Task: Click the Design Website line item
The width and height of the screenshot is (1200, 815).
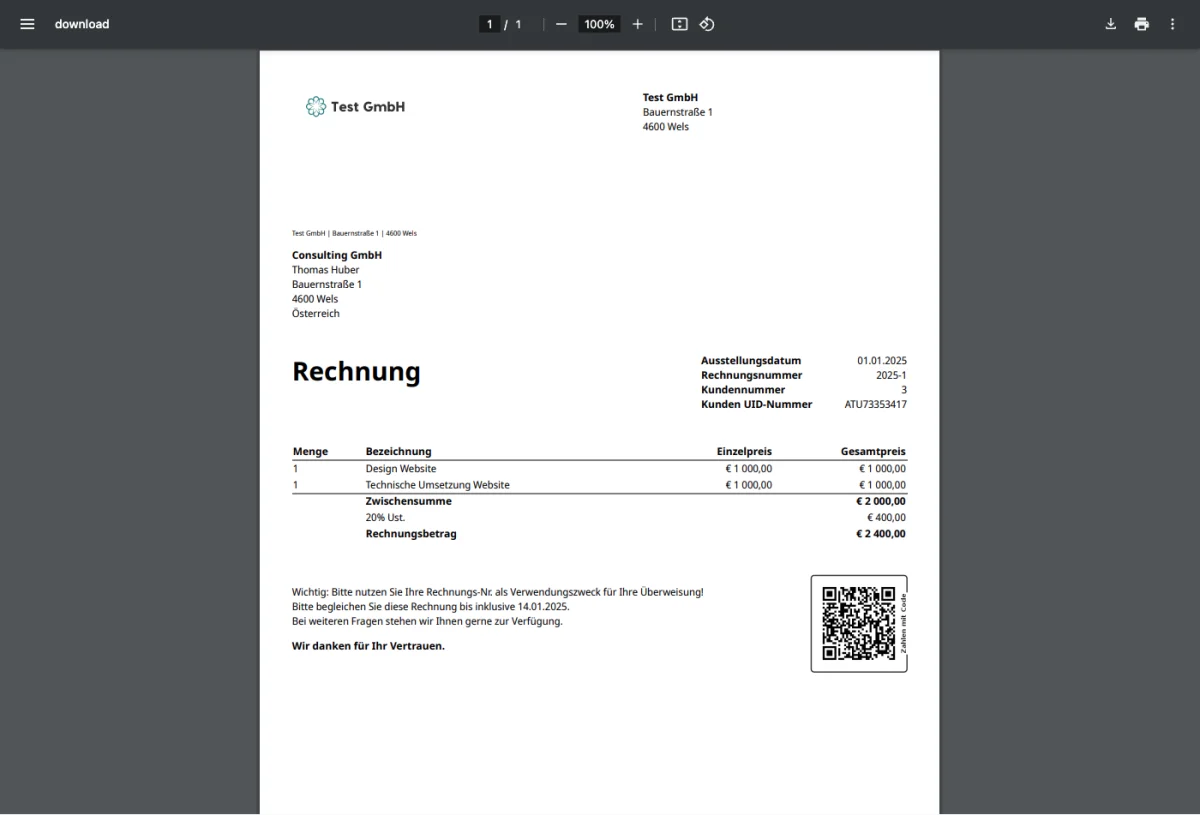Action: [401, 468]
